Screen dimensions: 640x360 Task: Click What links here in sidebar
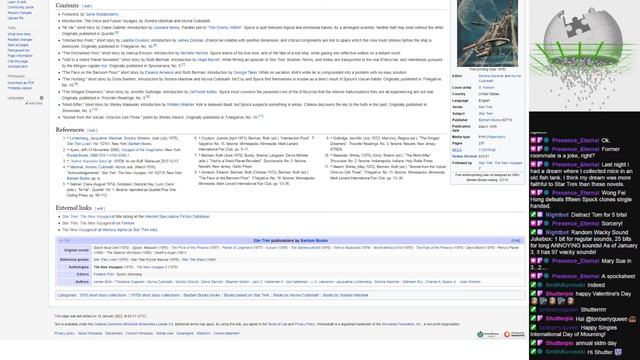coord(19,34)
